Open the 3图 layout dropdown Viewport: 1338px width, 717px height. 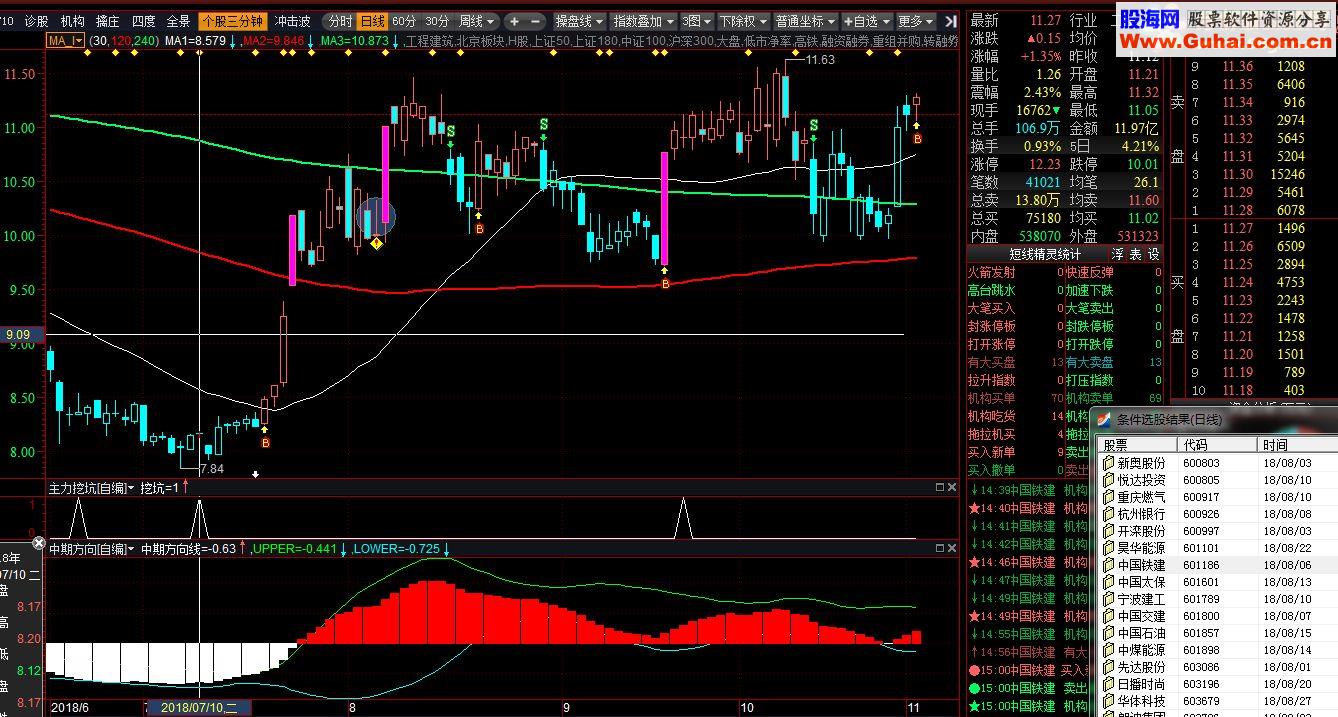click(x=695, y=21)
